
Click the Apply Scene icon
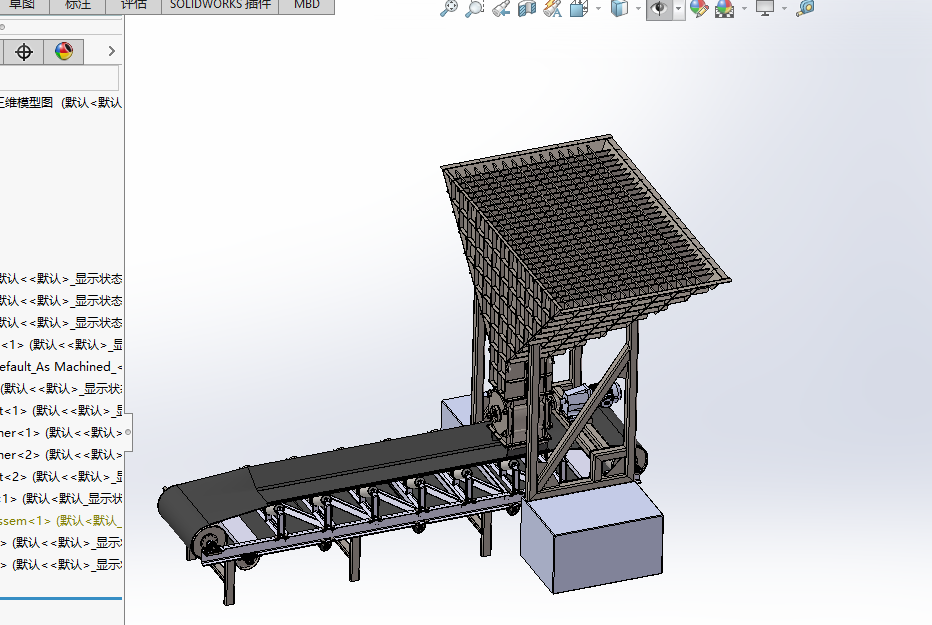[724, 9]
